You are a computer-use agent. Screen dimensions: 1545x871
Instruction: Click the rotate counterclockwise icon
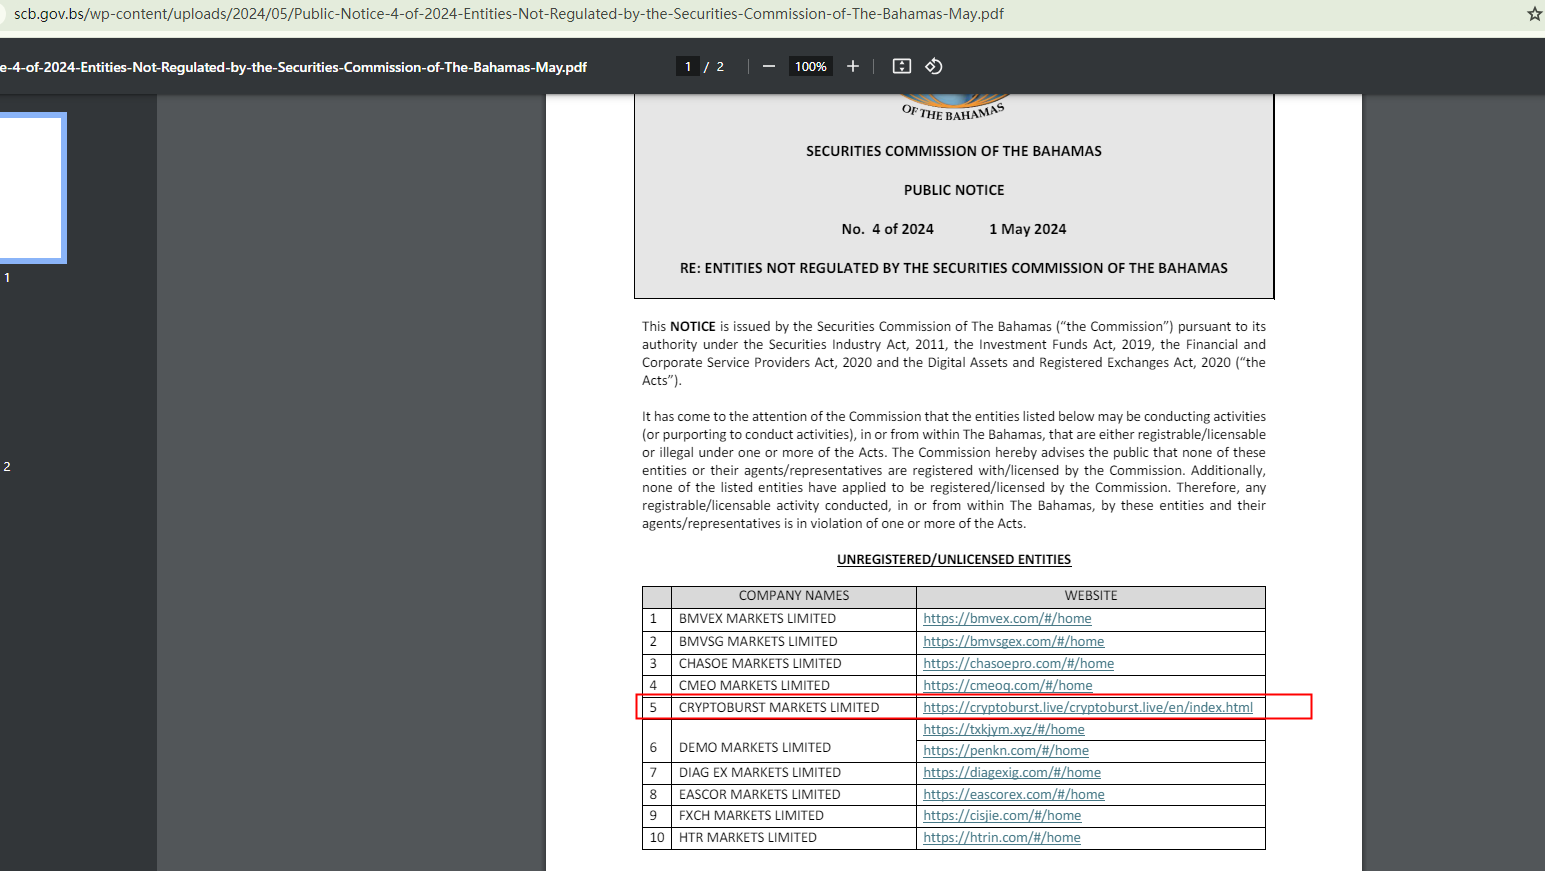coord(933,66)
